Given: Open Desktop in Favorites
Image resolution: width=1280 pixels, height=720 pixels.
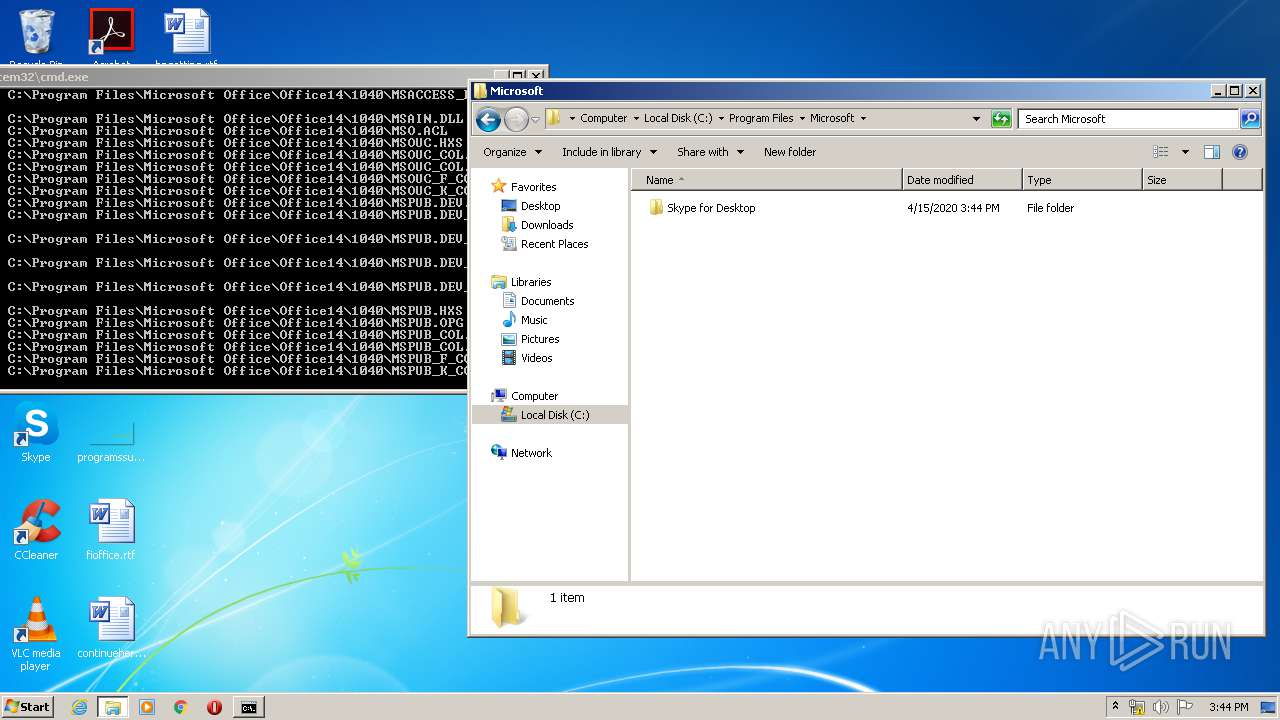Looking at the screenshot, I should point(540,206).
